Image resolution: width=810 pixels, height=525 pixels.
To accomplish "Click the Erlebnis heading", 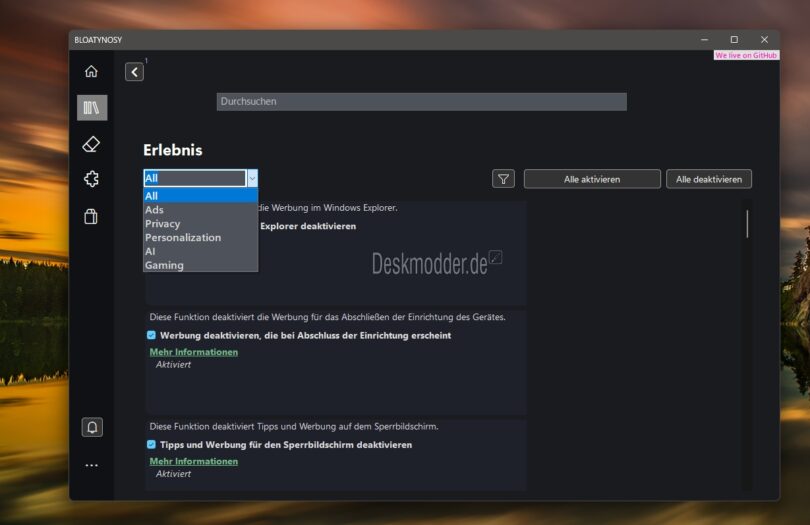I will (173, 150).
